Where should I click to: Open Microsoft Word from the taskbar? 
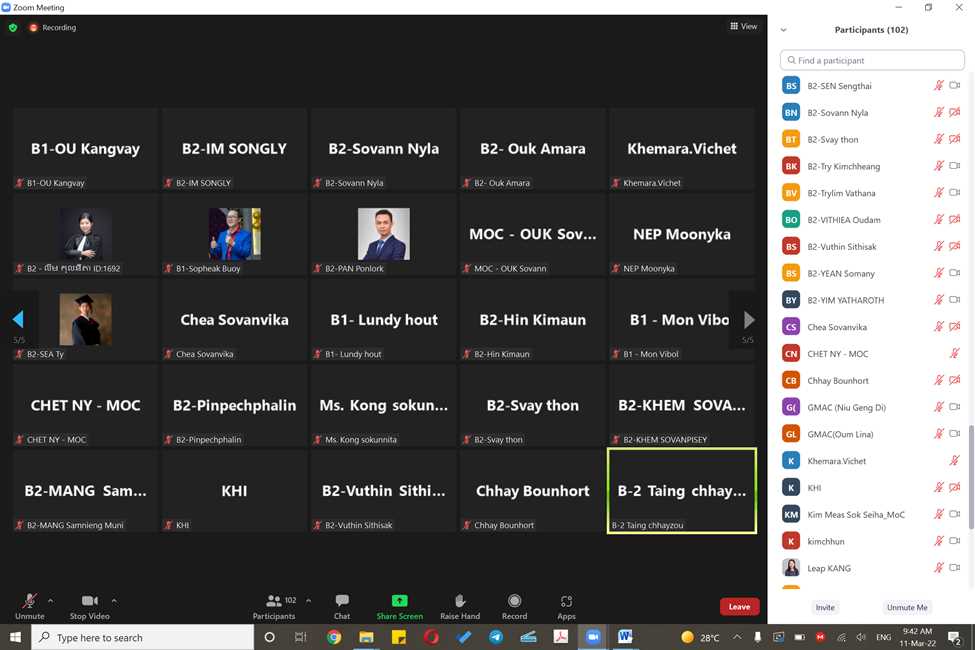pos(625,637)
